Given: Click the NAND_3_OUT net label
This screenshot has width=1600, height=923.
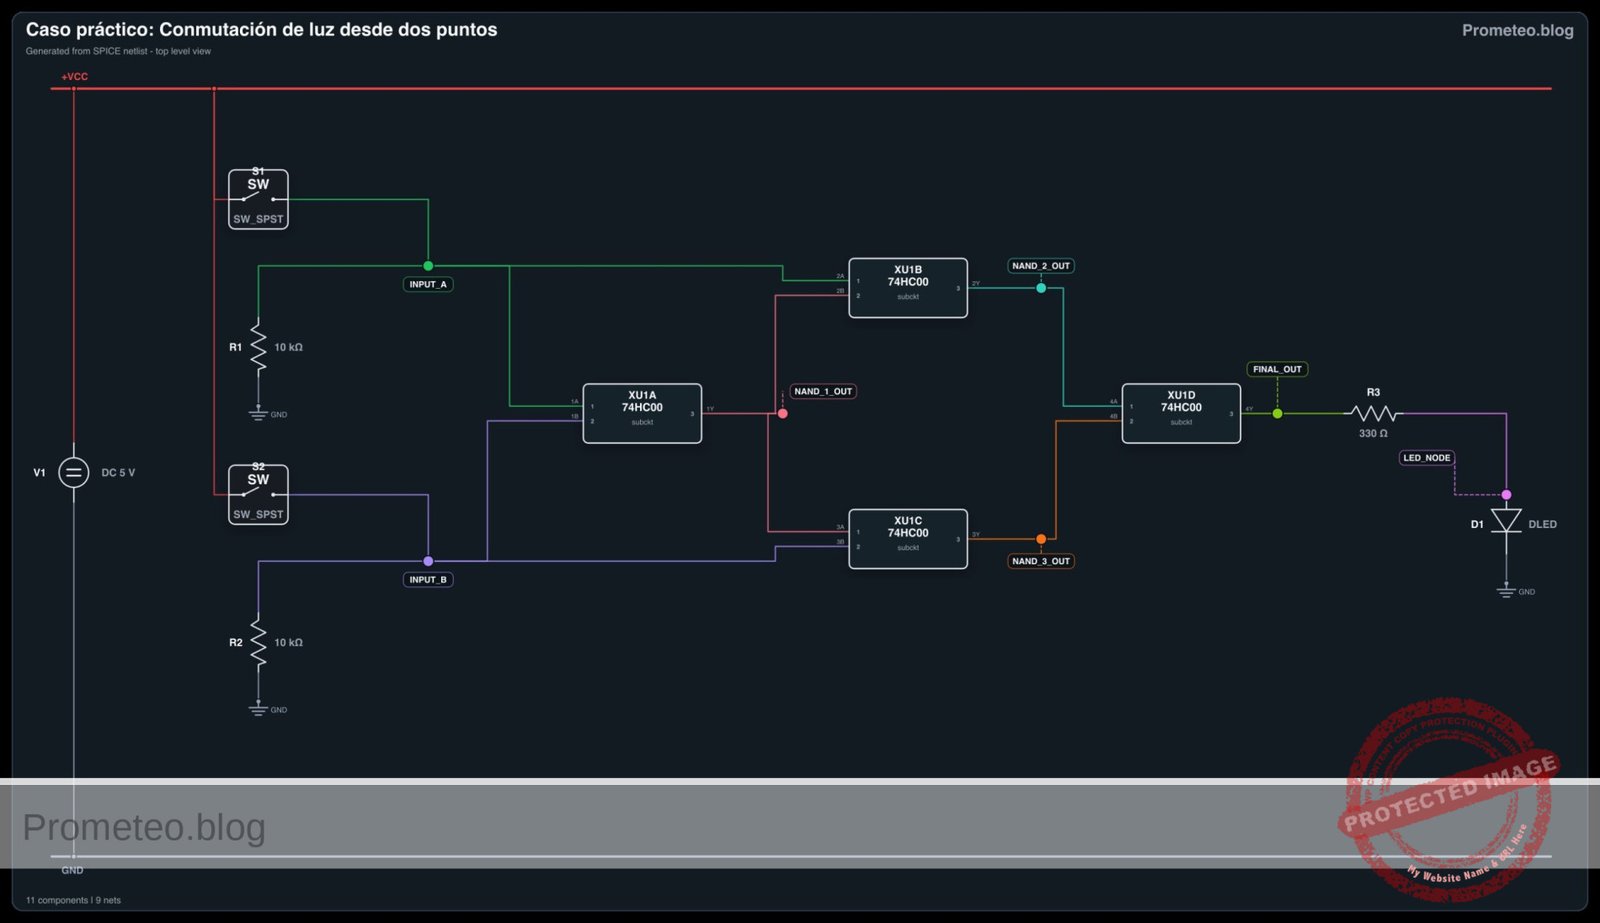Looking at the screenshot, I should coord(1041,561).
